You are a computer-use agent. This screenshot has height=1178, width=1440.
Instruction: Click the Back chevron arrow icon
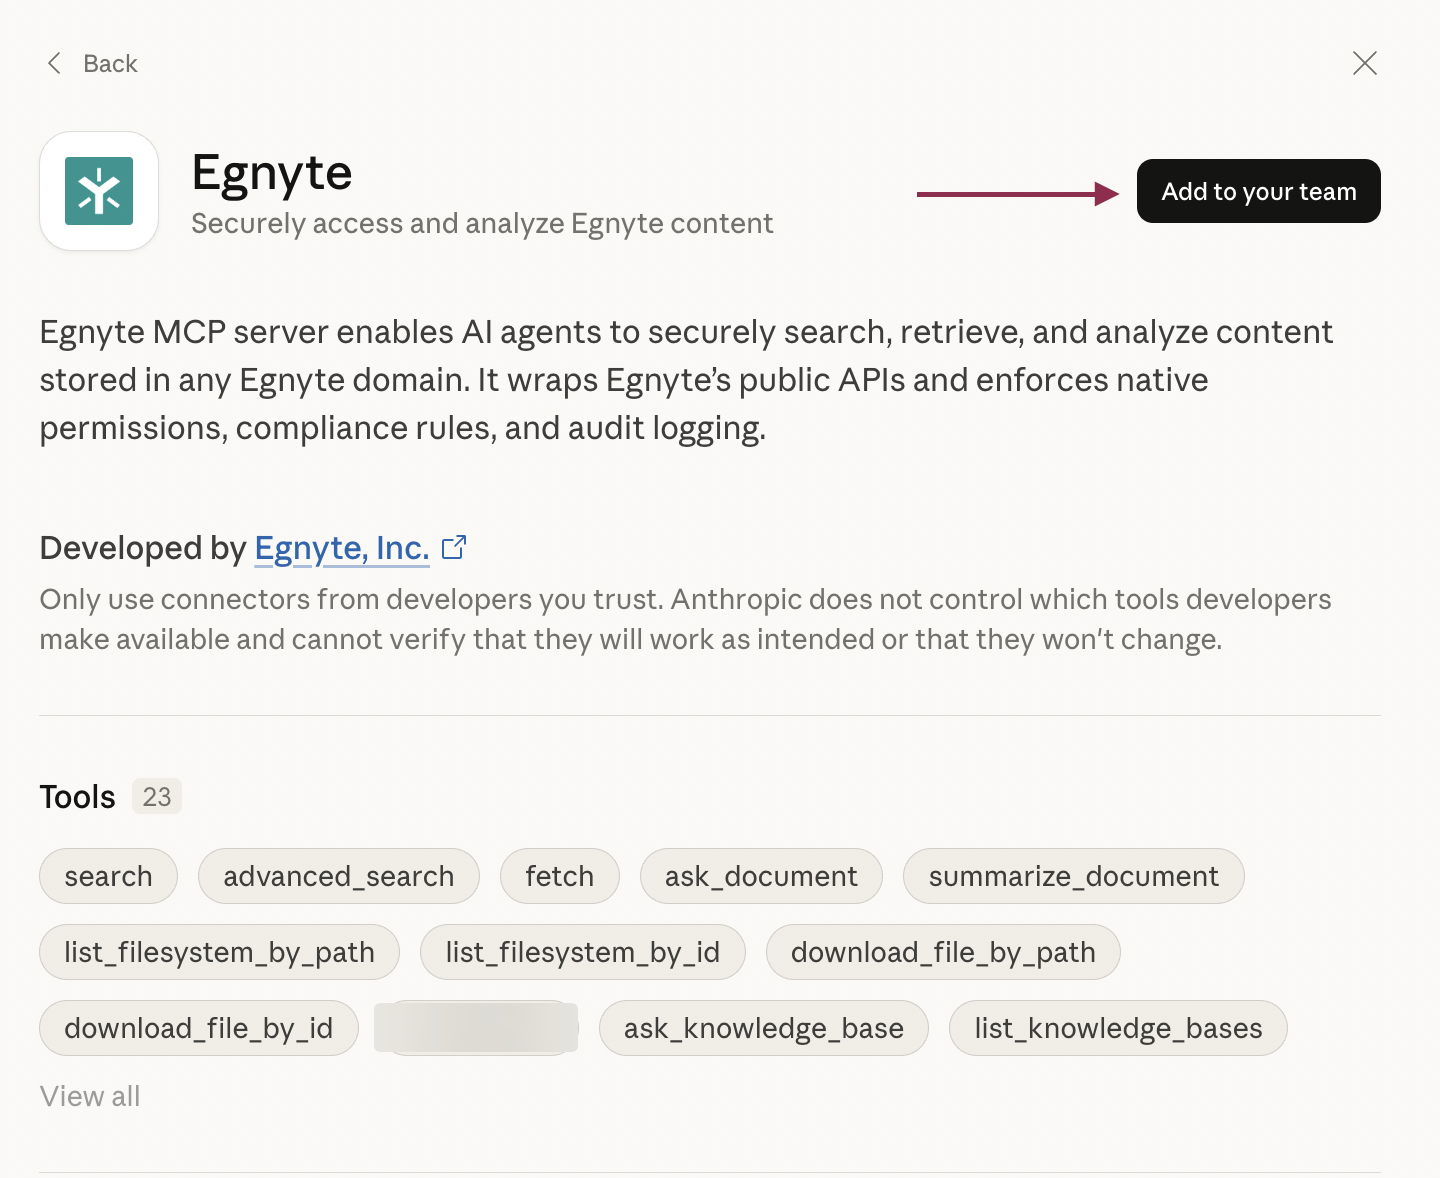(54, 63)
